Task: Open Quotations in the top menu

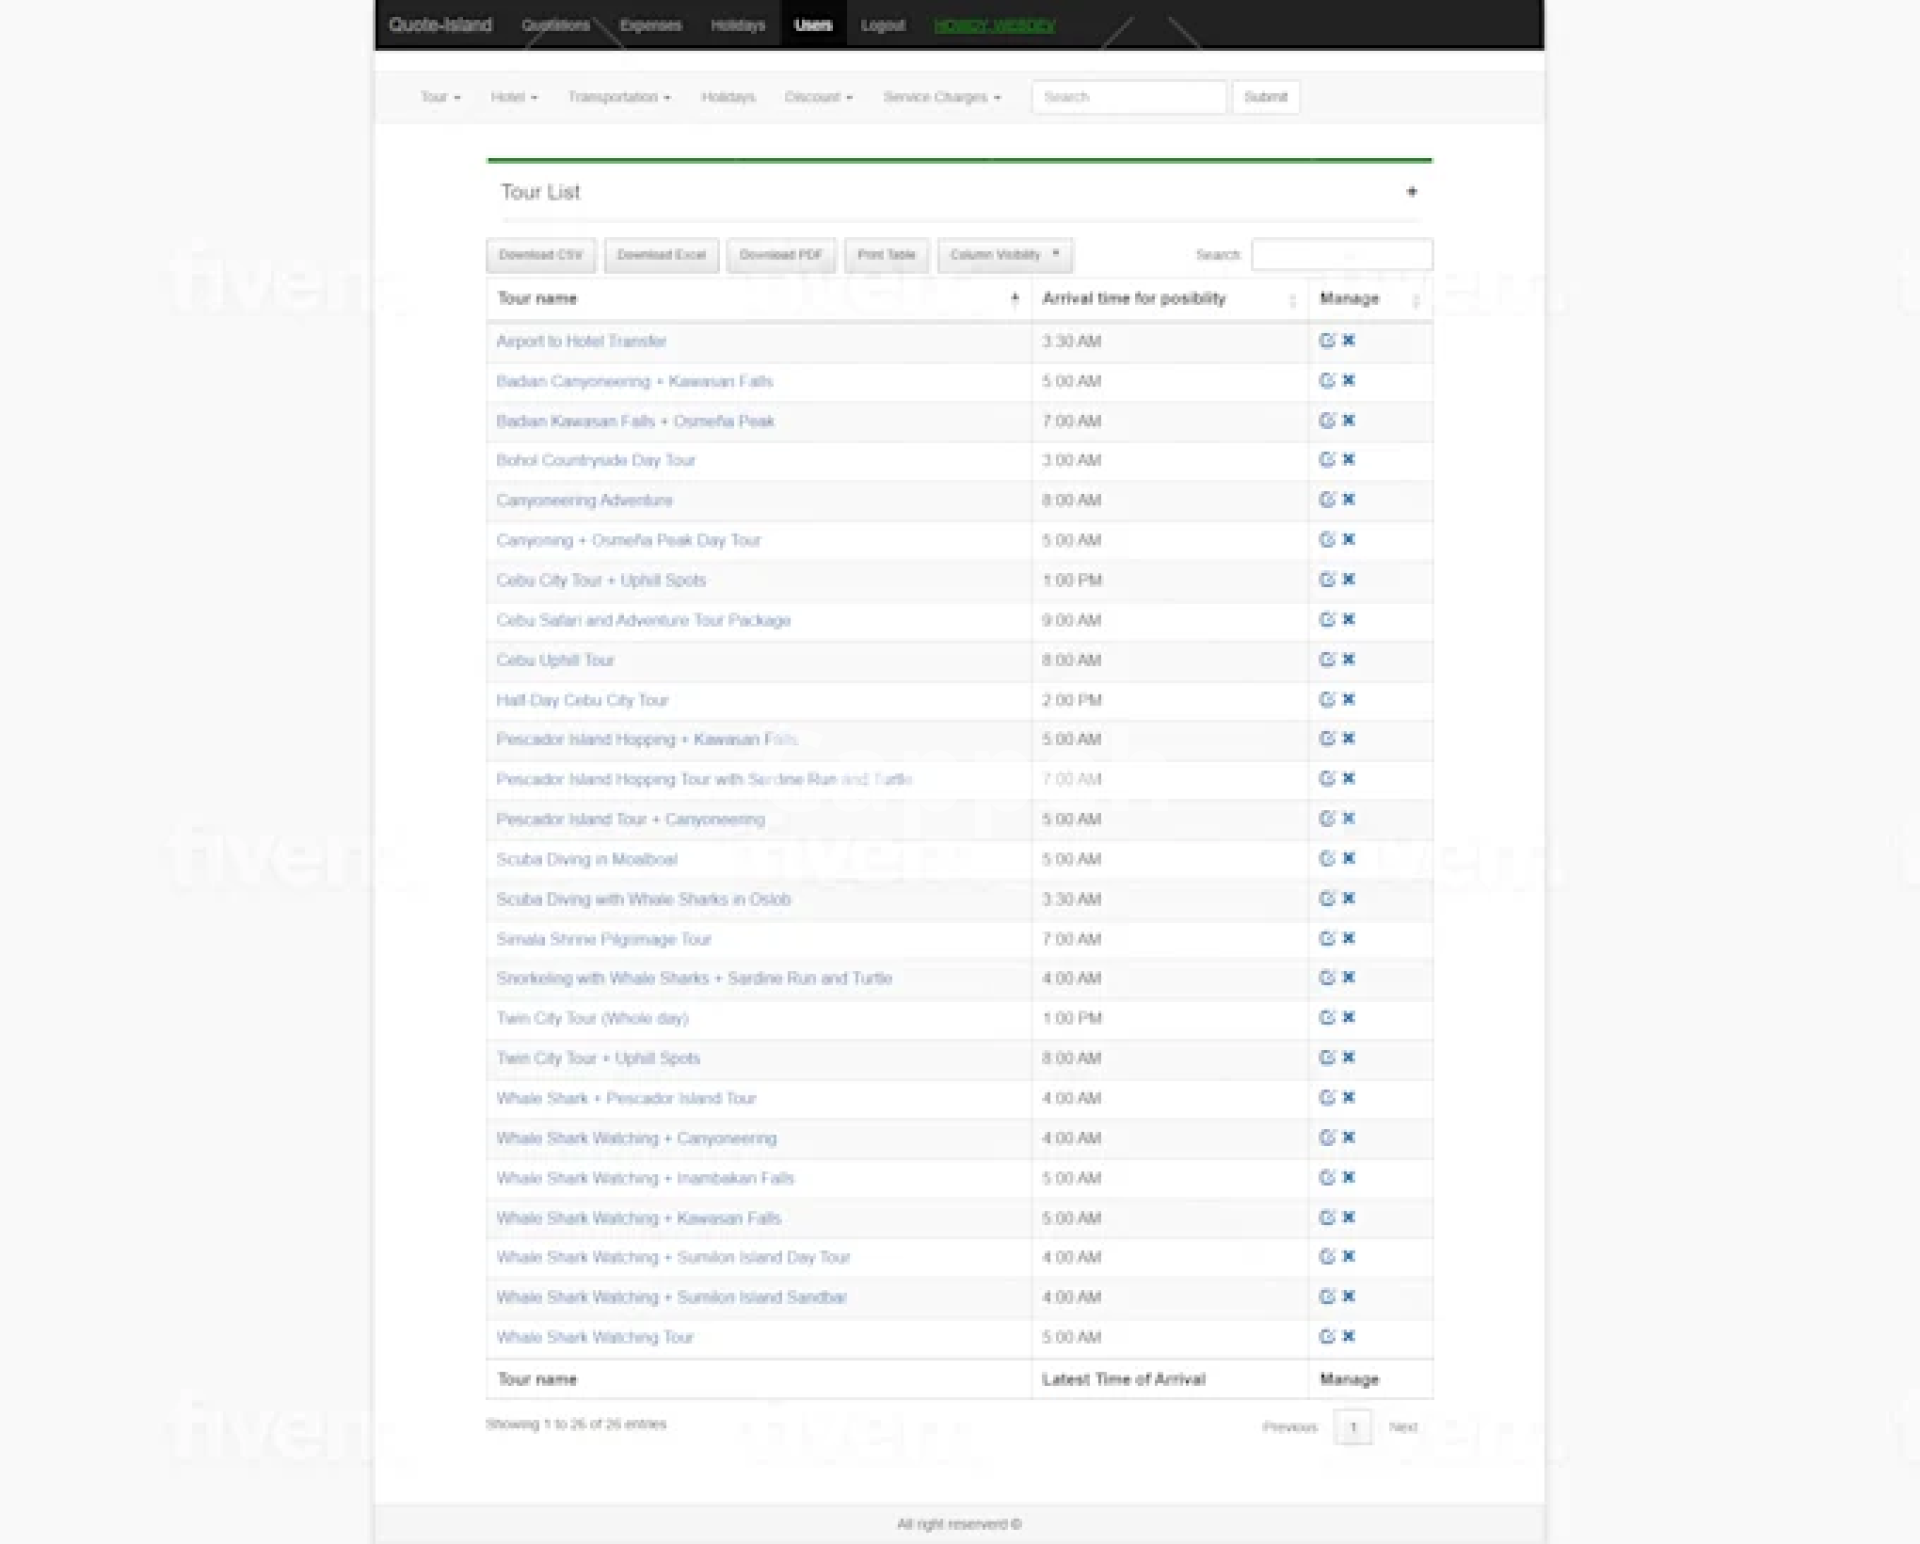Action: (555, 25)
